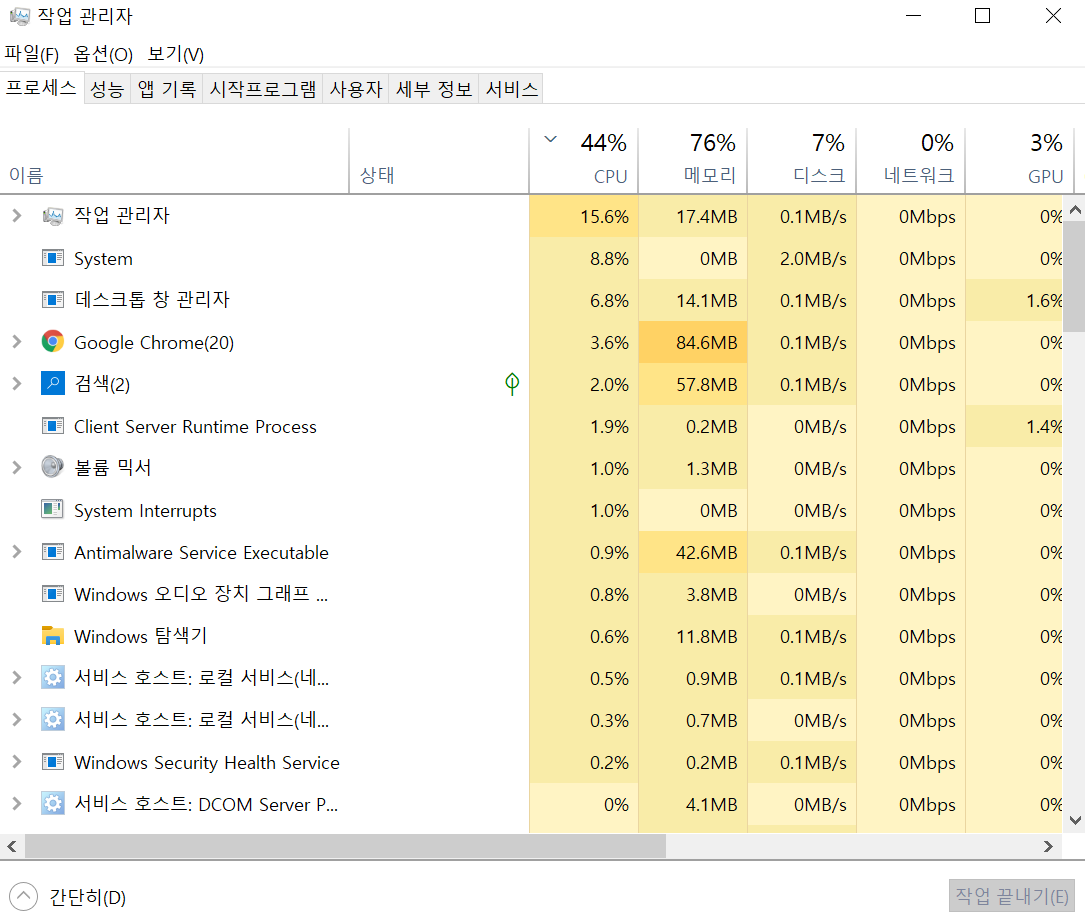The width and height of the screenshot is (1085, 924).
Task: Click the Antimalware Service Executable icon
Action: coord(53,552)
